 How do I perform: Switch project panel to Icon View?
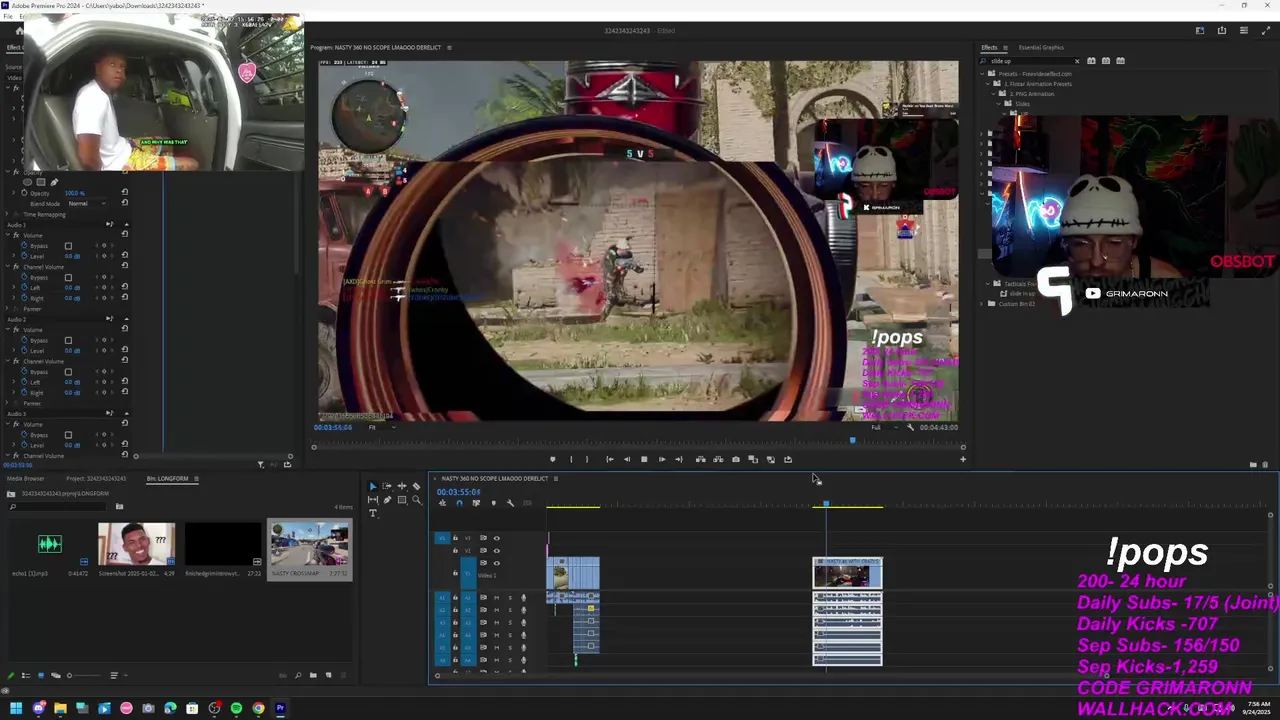[x=41, y=675]
